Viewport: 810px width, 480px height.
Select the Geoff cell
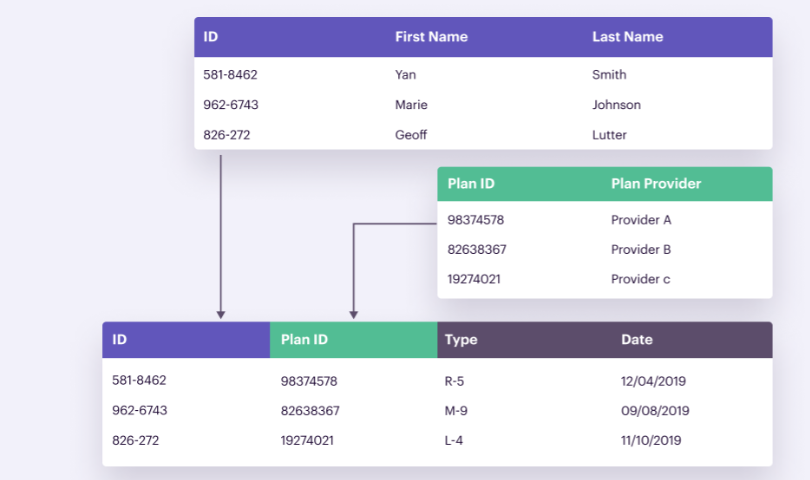(x=411, y=135)
